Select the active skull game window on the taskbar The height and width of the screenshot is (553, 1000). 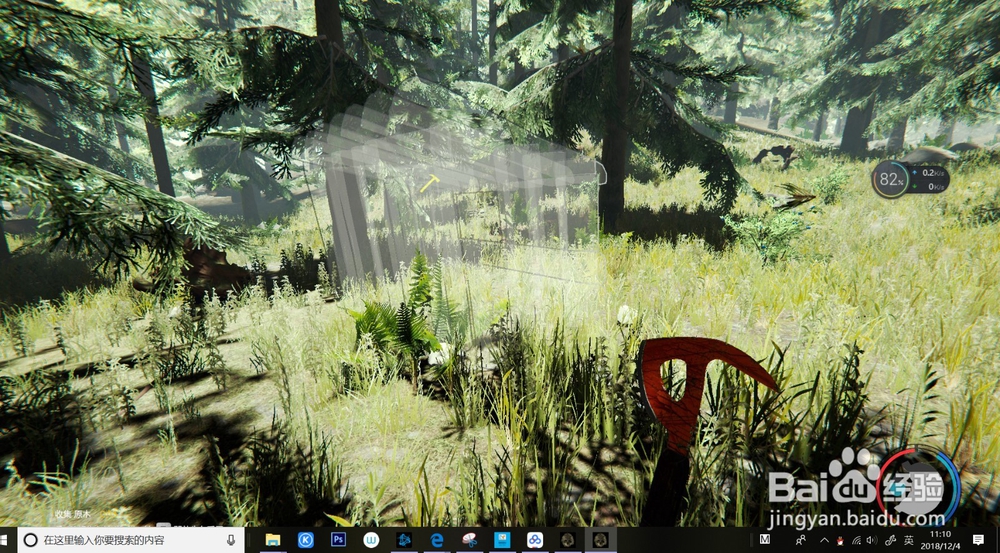point(600,540)
